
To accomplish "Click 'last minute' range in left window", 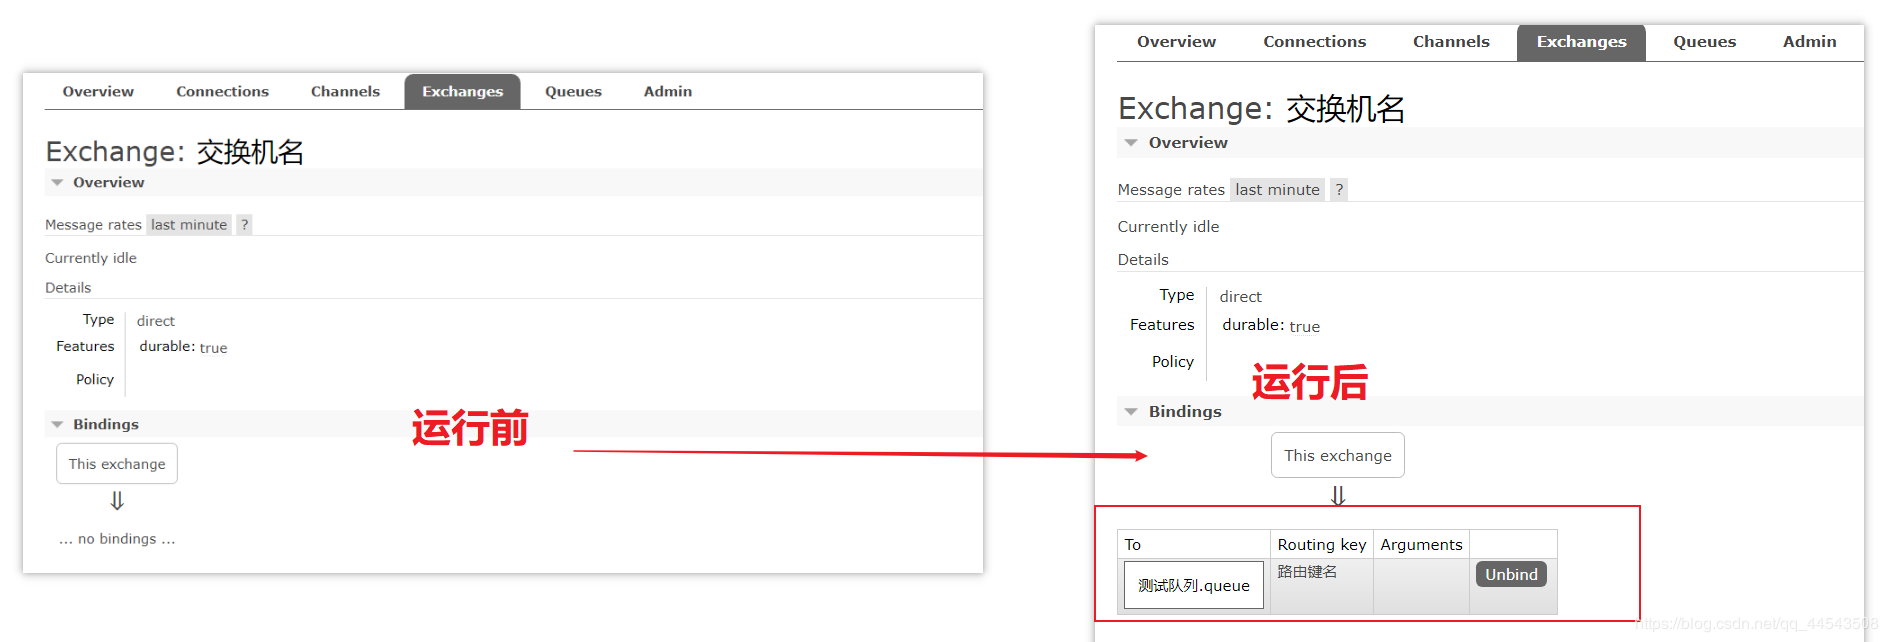I will (189, 225).
